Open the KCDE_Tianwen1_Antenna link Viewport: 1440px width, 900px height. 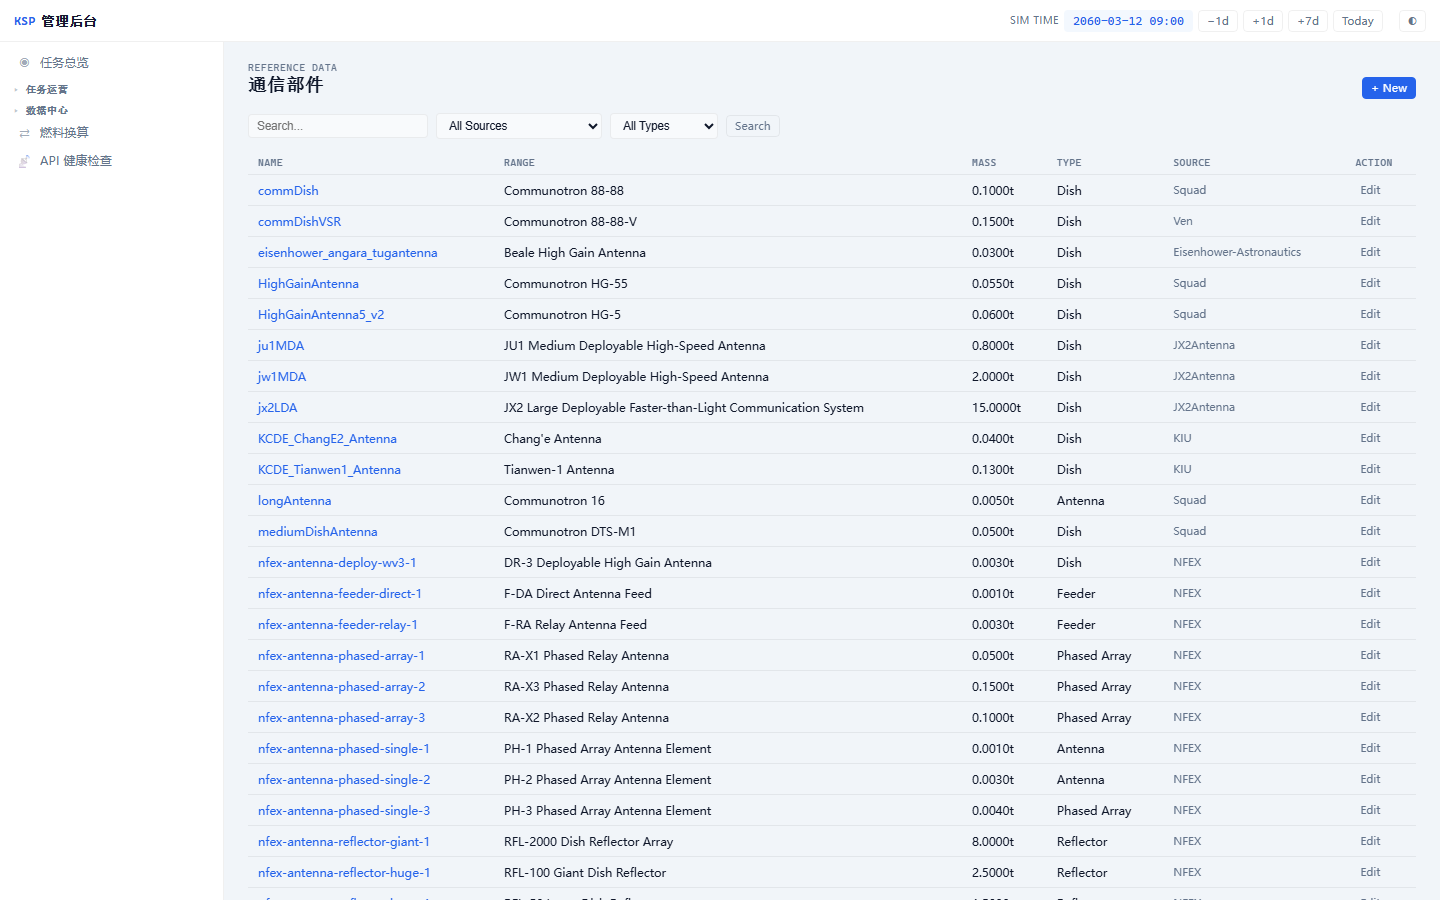click(329, 469)
